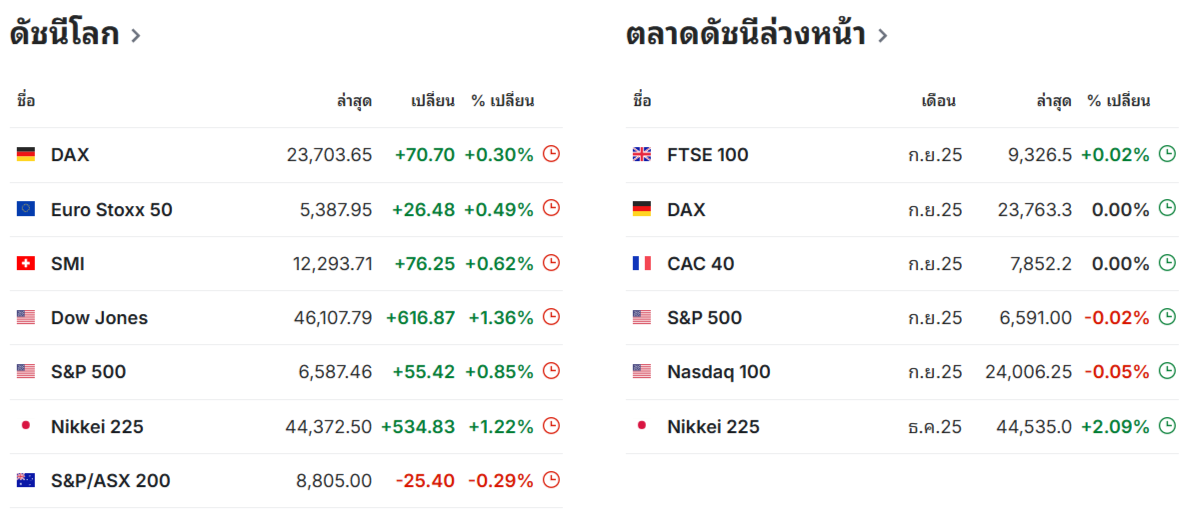This screenshot has width=1190, height=515.
Task: Click the red clock icon beside Dow Jones +1.36%
Action: (552, 317)
